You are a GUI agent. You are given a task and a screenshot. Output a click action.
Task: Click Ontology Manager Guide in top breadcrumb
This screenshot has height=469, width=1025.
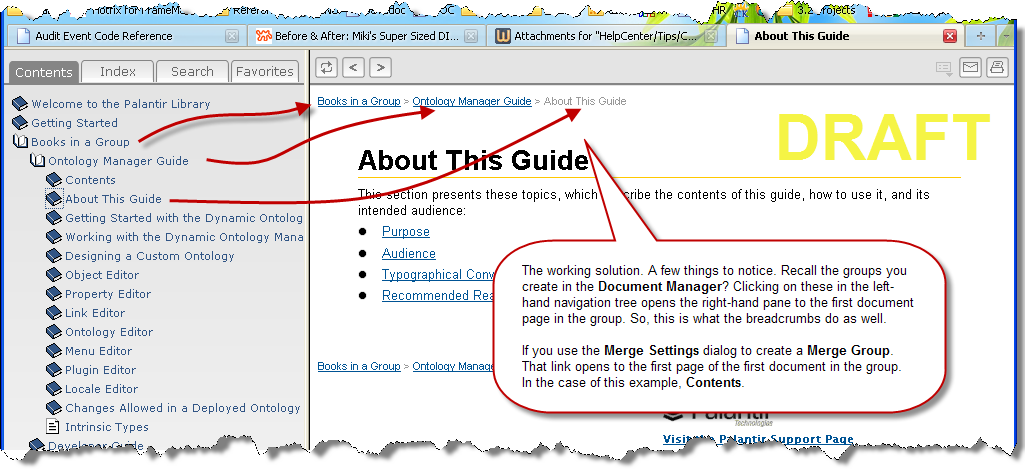coord(472,101)
